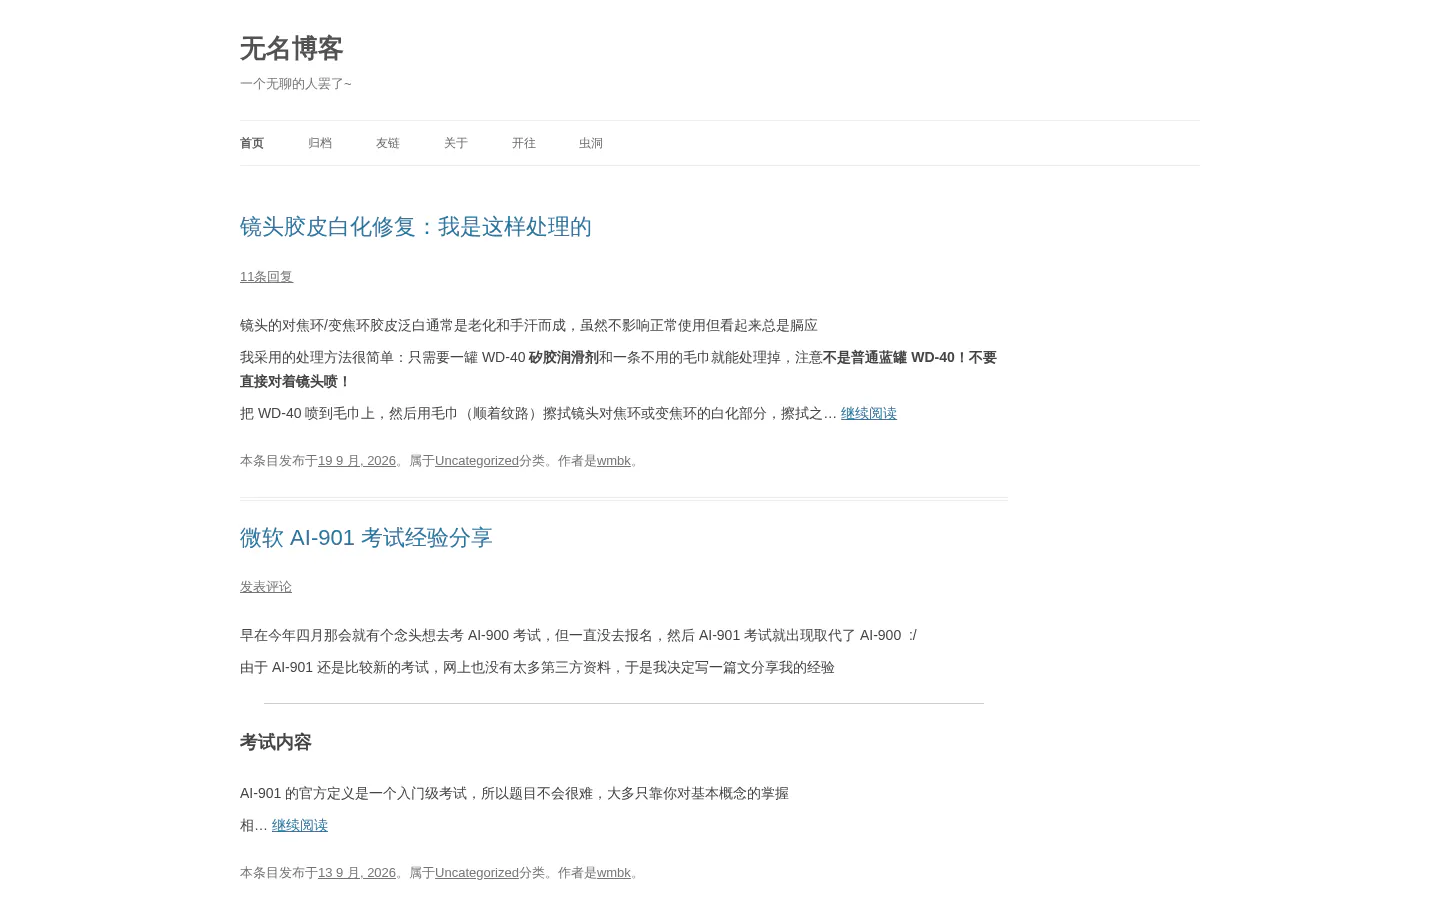Screen dimensions: 1440x900
Task: Go to the 首页 menu item
Action: tap(252, 143)
